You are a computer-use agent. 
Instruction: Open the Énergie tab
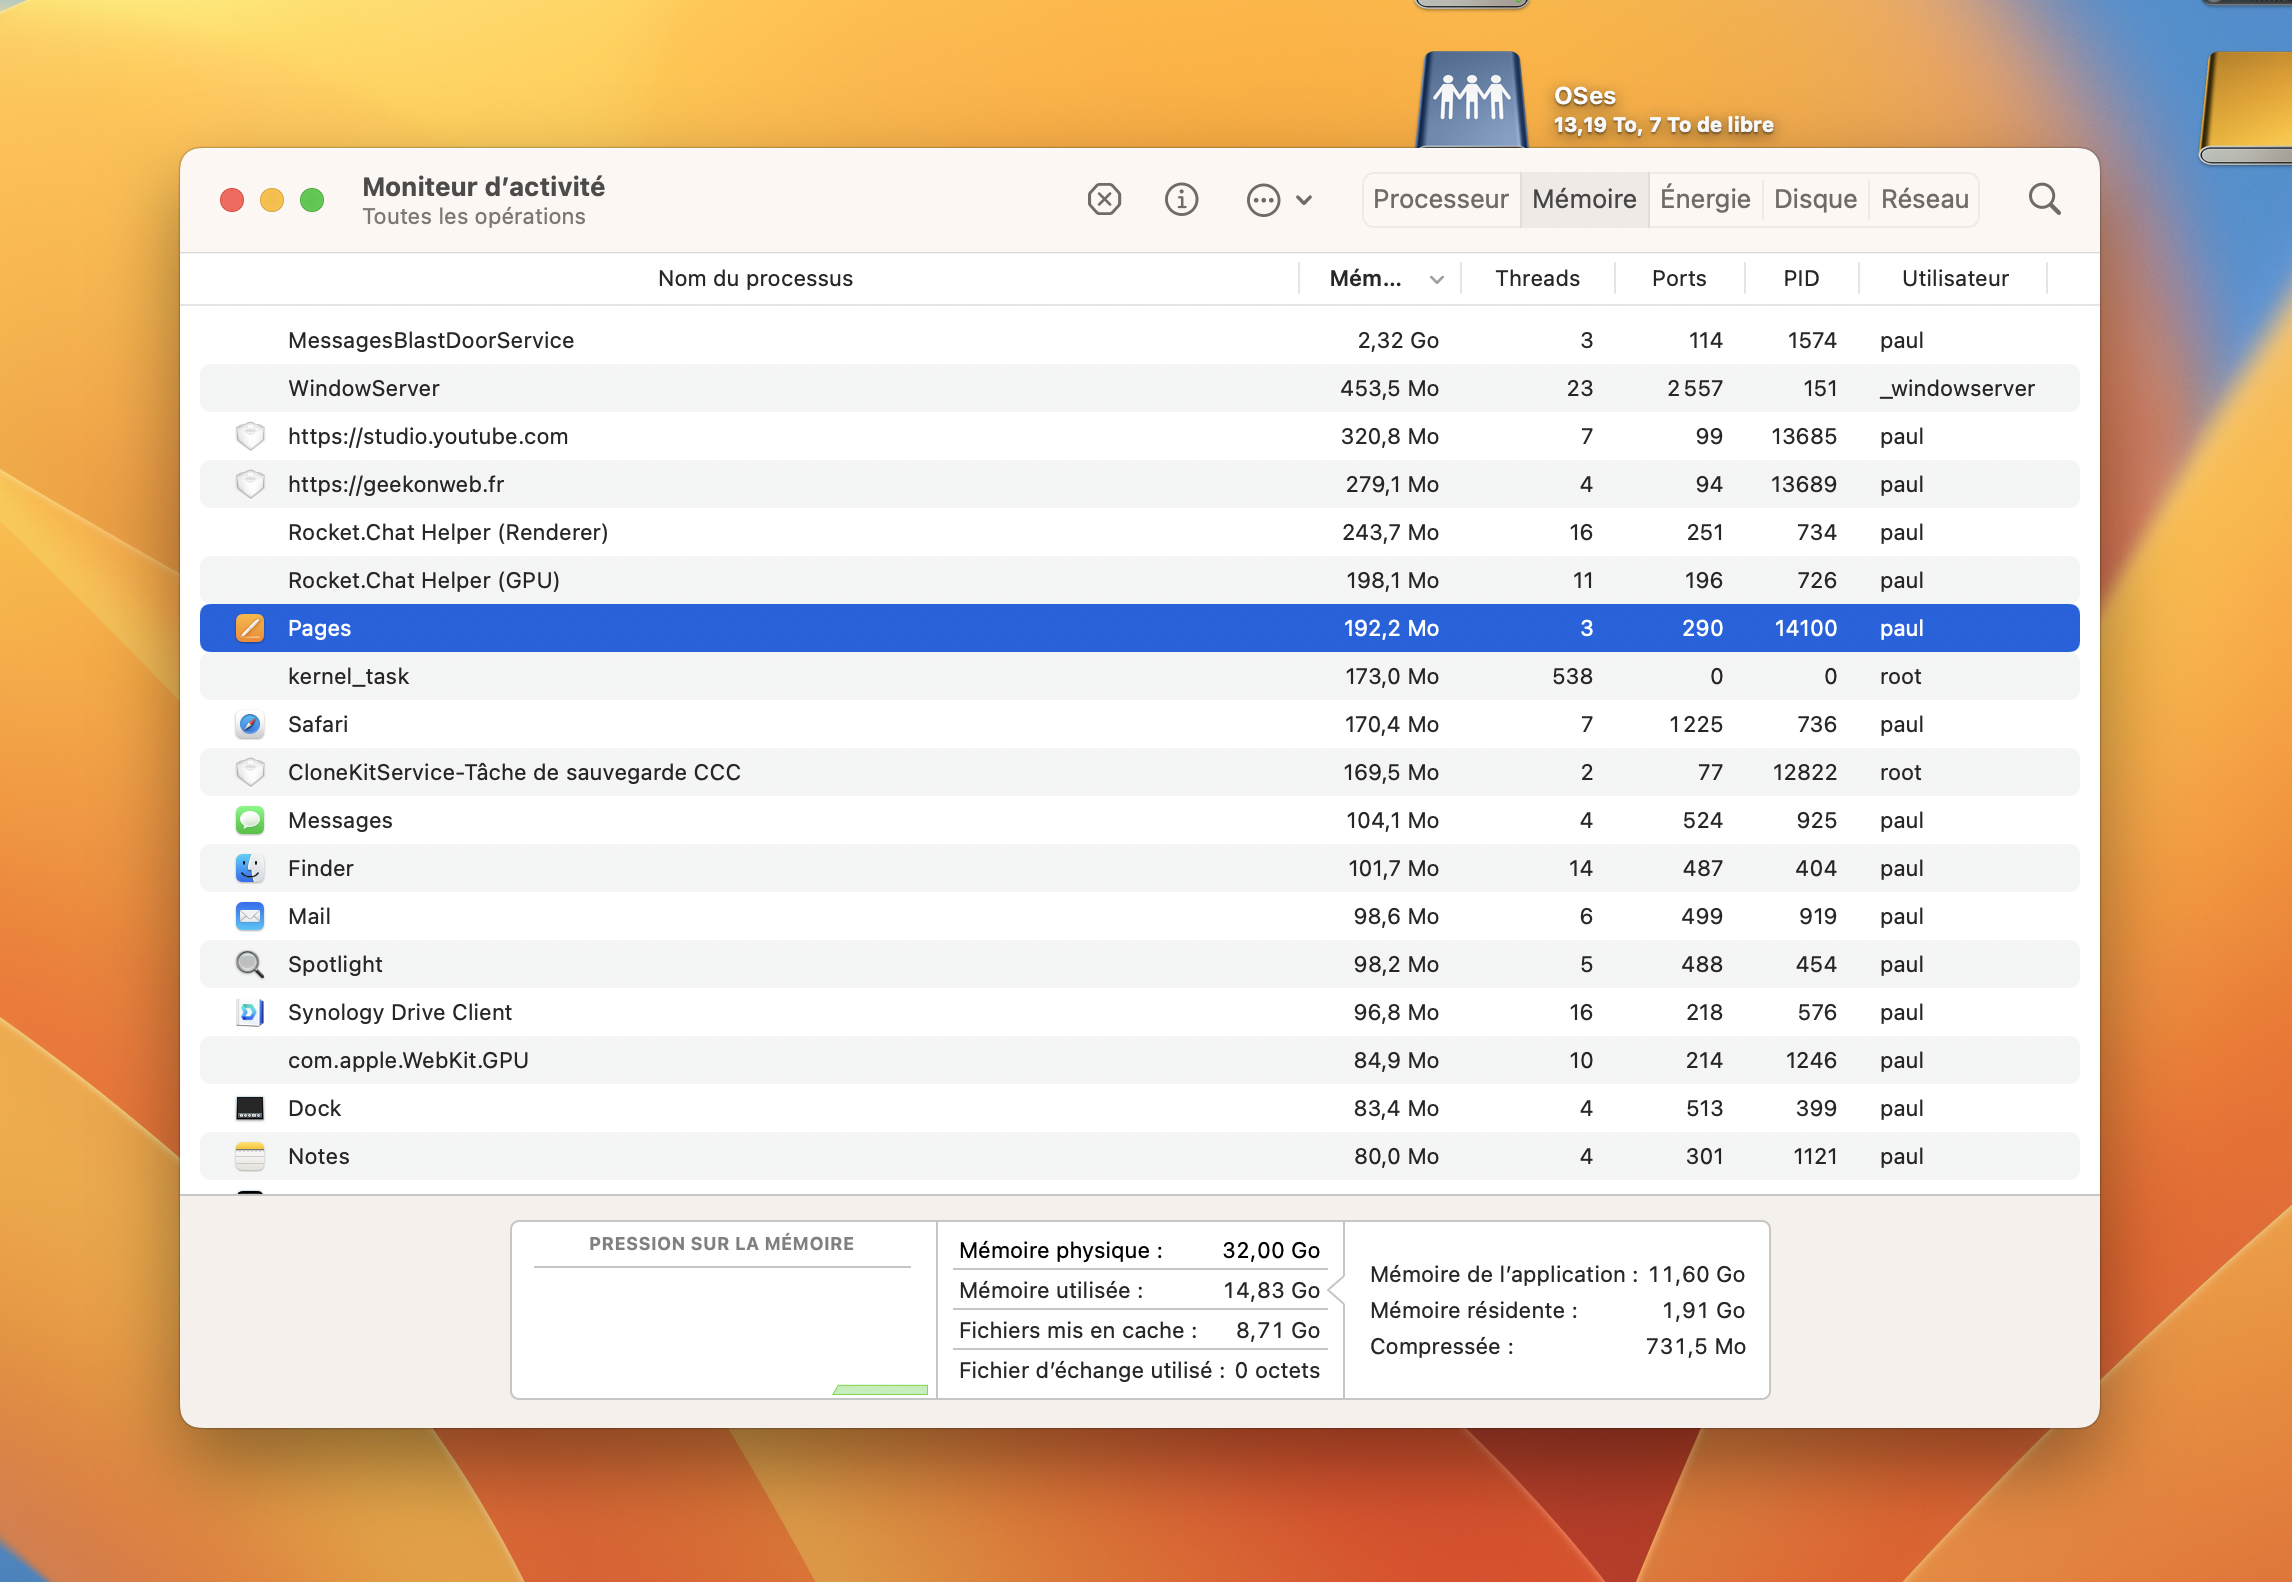[x=1705, y=199]
